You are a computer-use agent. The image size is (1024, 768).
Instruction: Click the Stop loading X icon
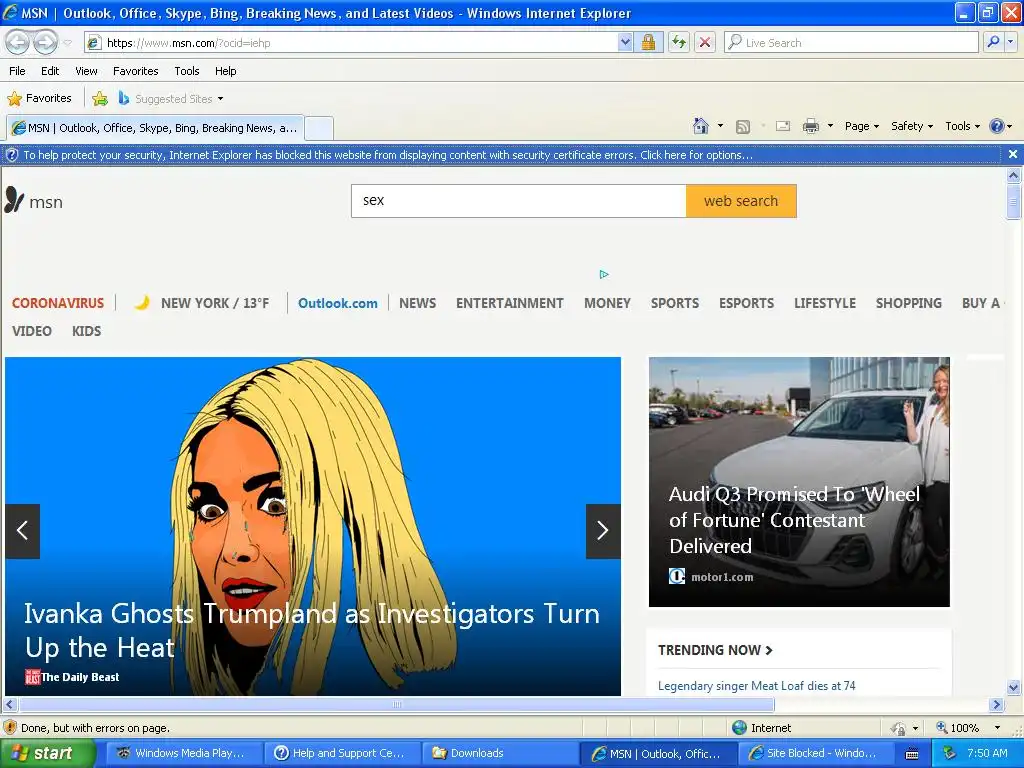tap(705, 42)
